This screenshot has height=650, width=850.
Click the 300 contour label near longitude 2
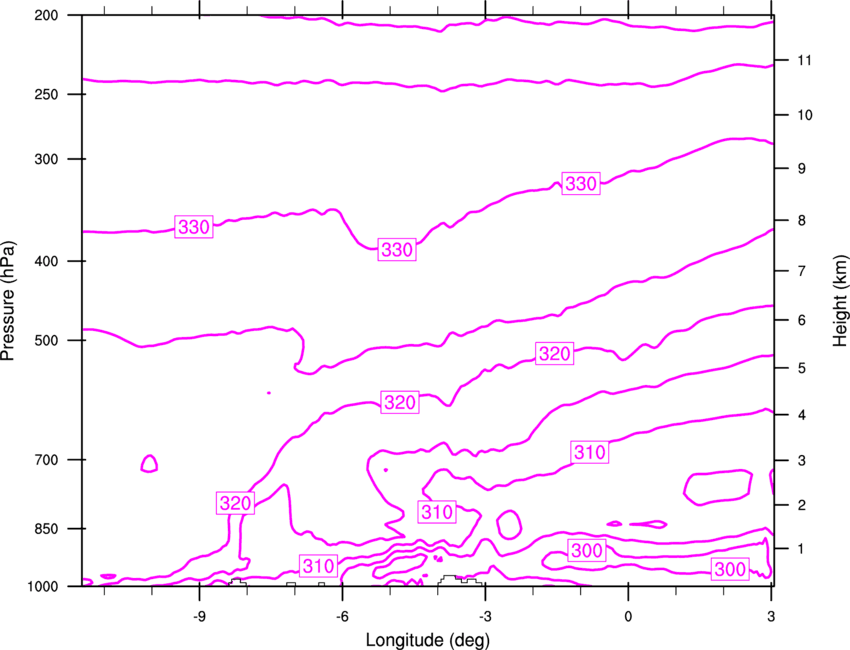[x=730, y=569]
